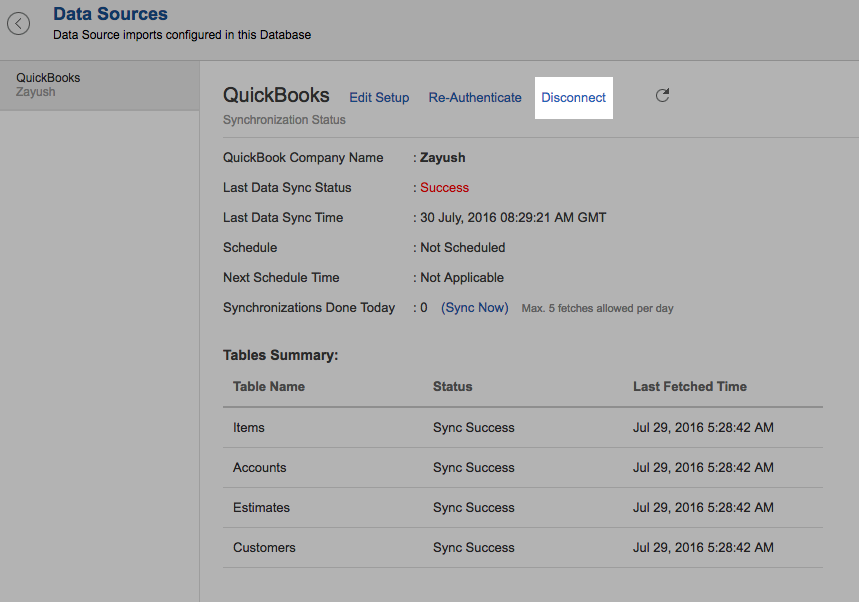Click the Last Data Sync Time value
859x602 pixels.
[x=513, y=218]
